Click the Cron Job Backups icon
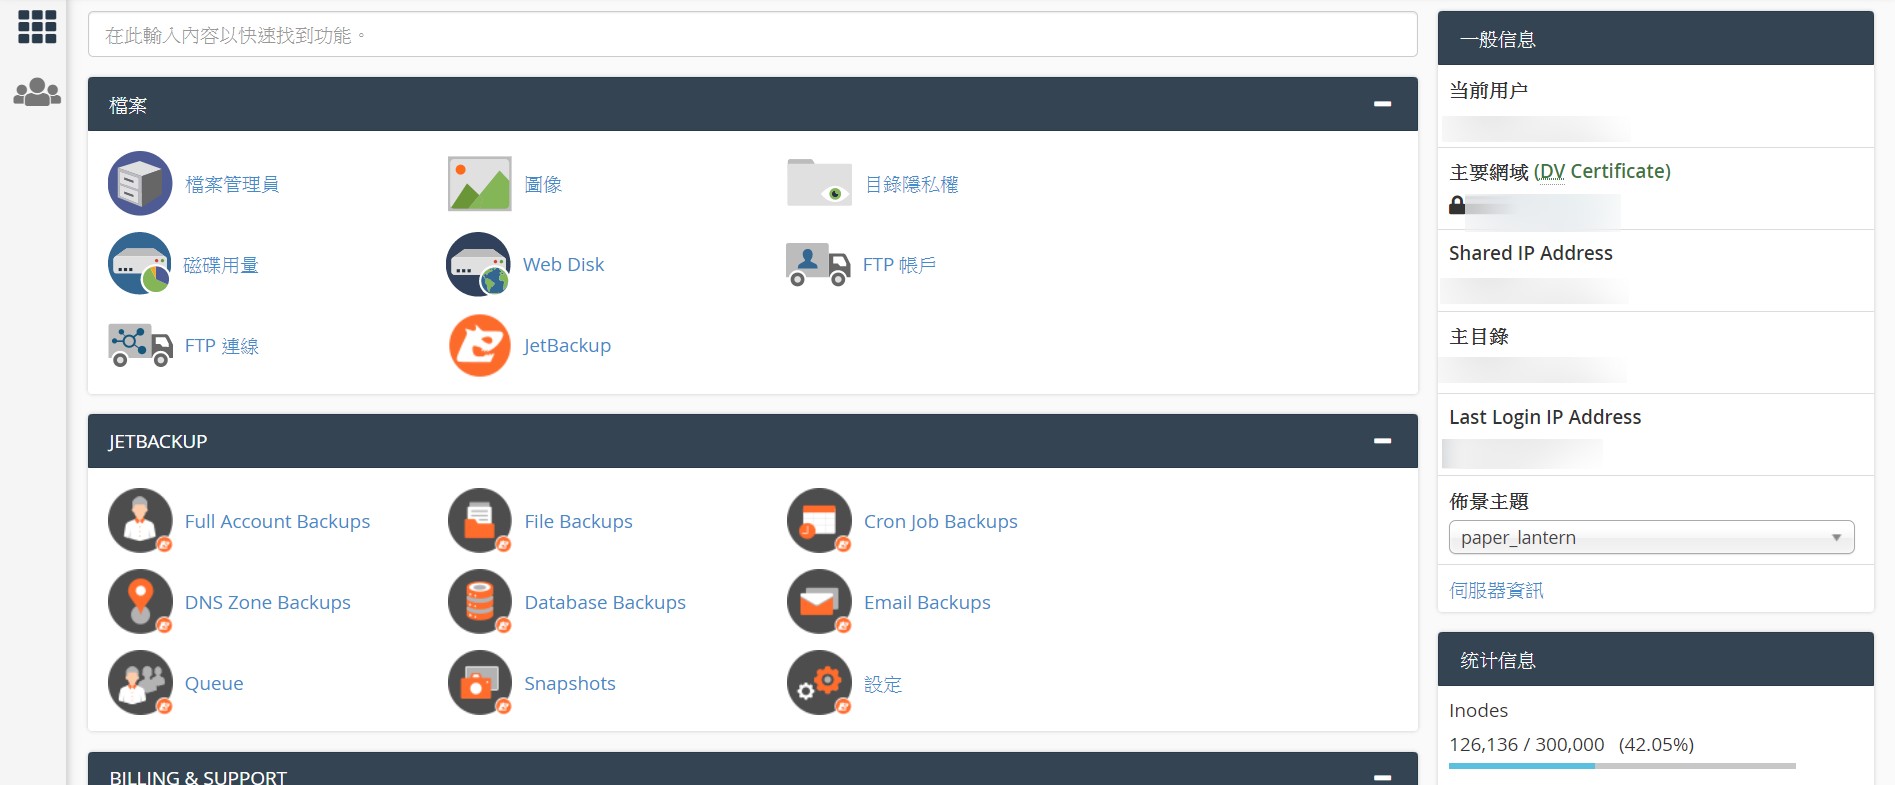 819,520
